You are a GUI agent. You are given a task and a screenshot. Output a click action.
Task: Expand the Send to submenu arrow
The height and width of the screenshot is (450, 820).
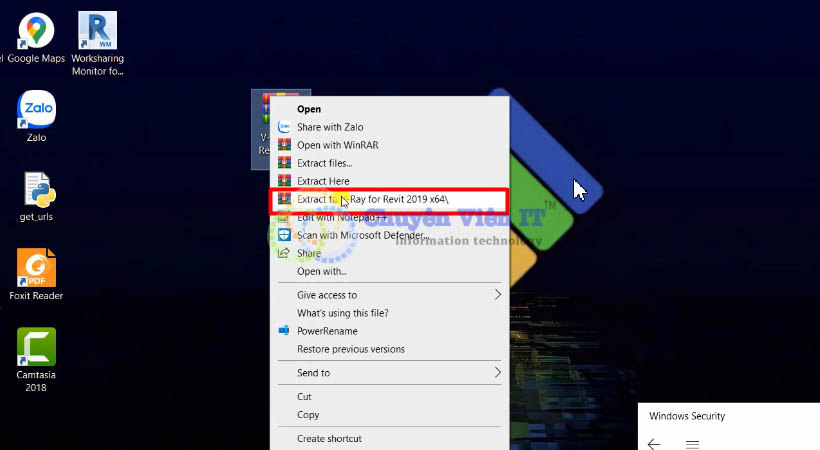(x=498, y=373)
